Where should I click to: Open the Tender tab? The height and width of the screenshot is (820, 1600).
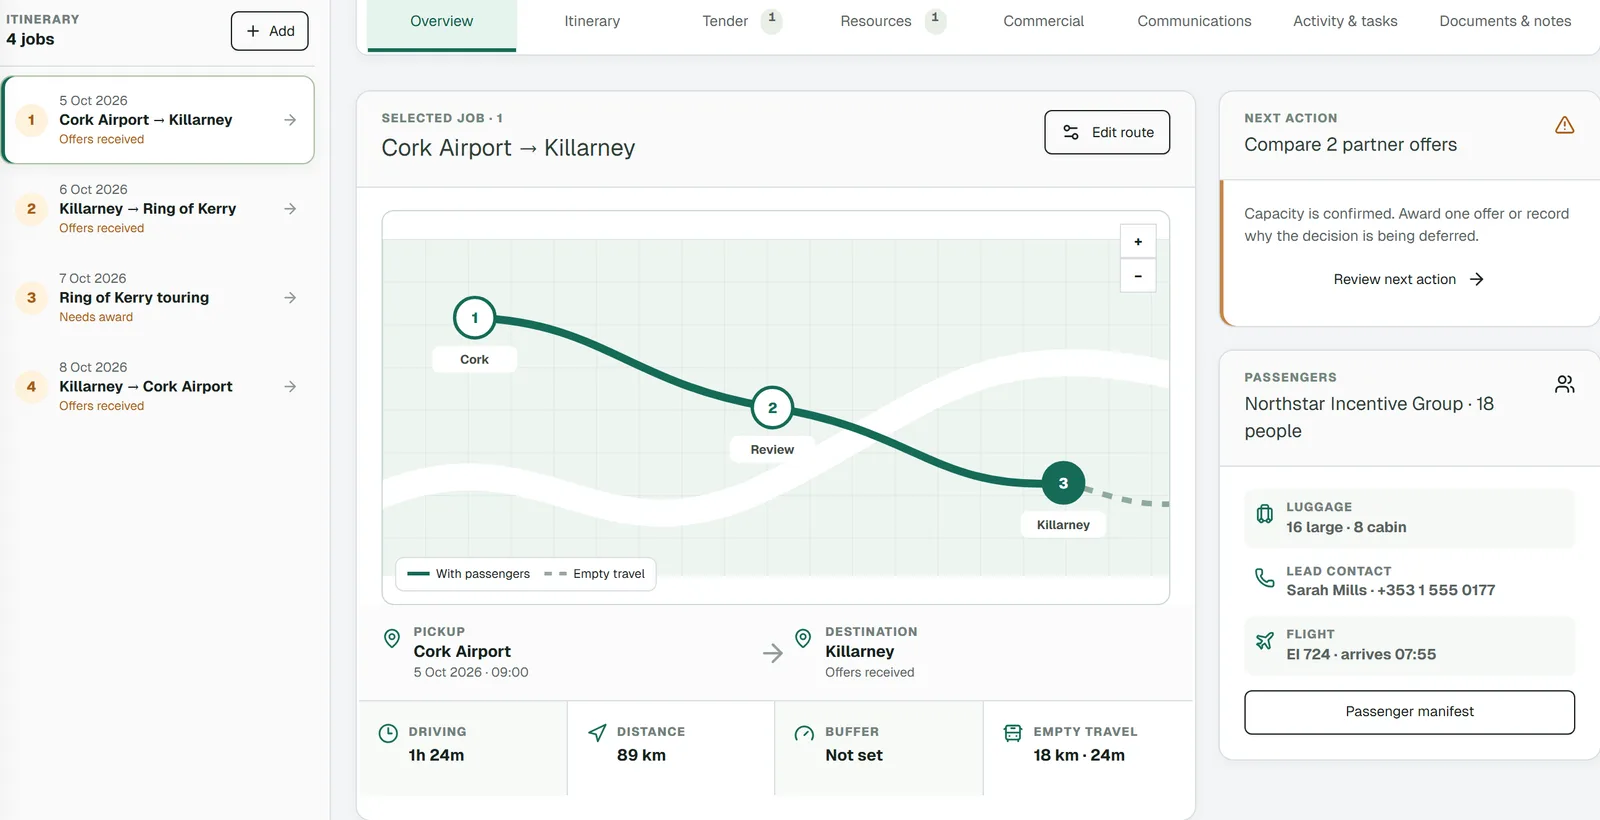click(x=741, y=21)
